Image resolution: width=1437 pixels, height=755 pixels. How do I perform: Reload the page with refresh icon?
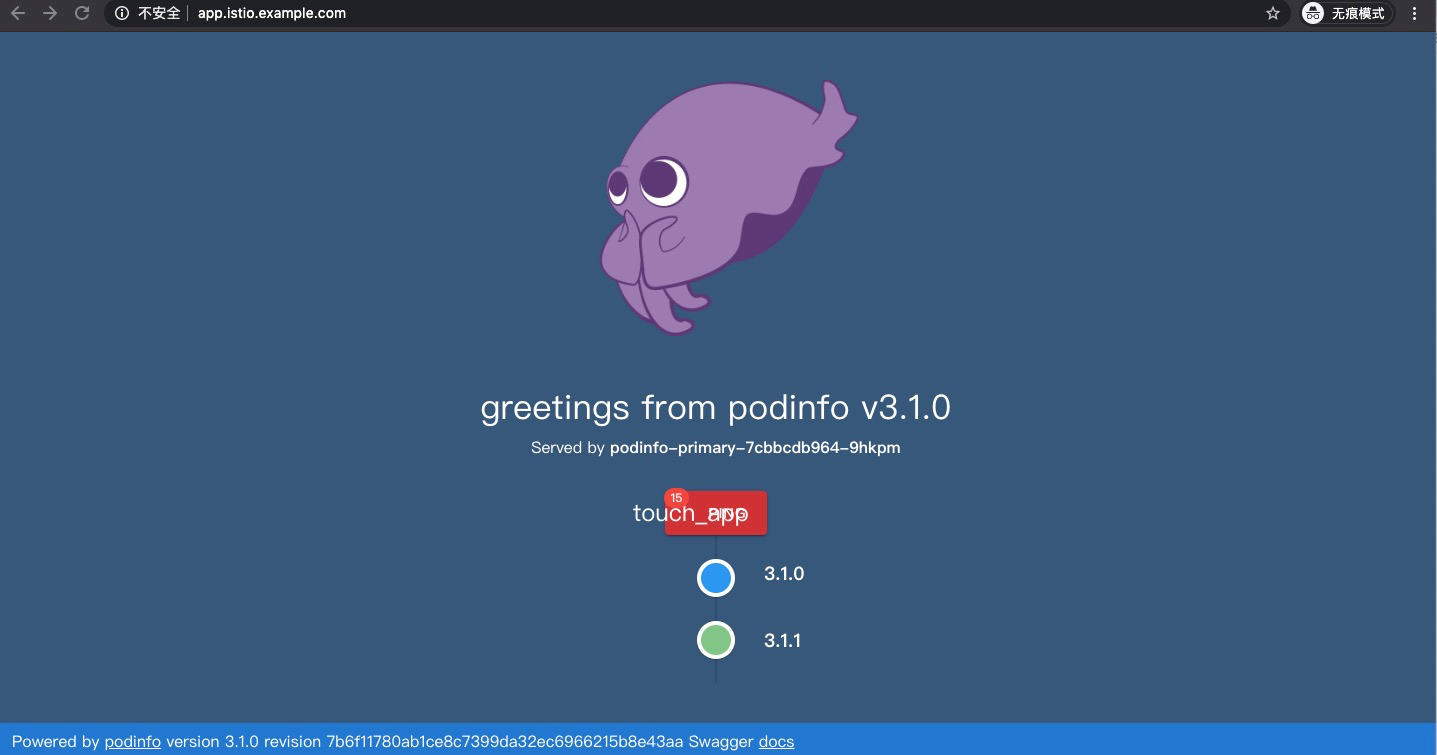(82, 13)
